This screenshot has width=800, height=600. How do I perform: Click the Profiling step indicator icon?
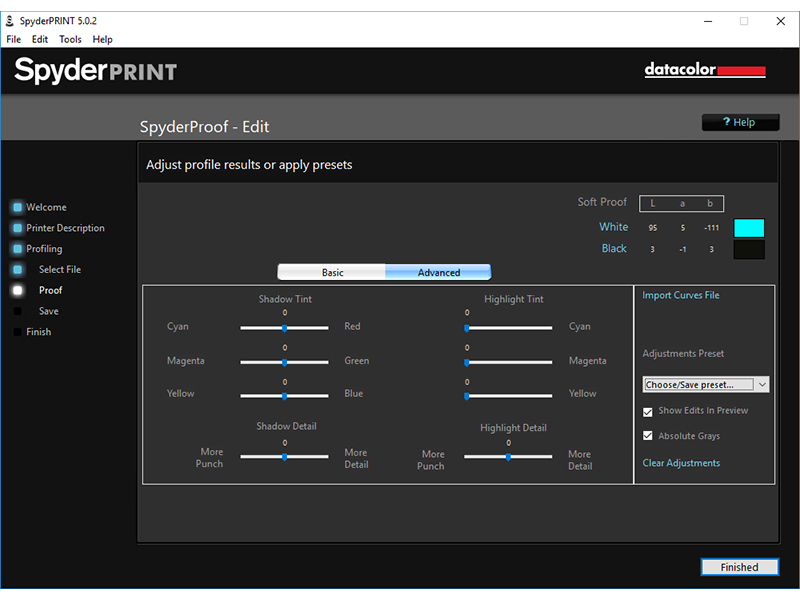click(x=18, y=249)
